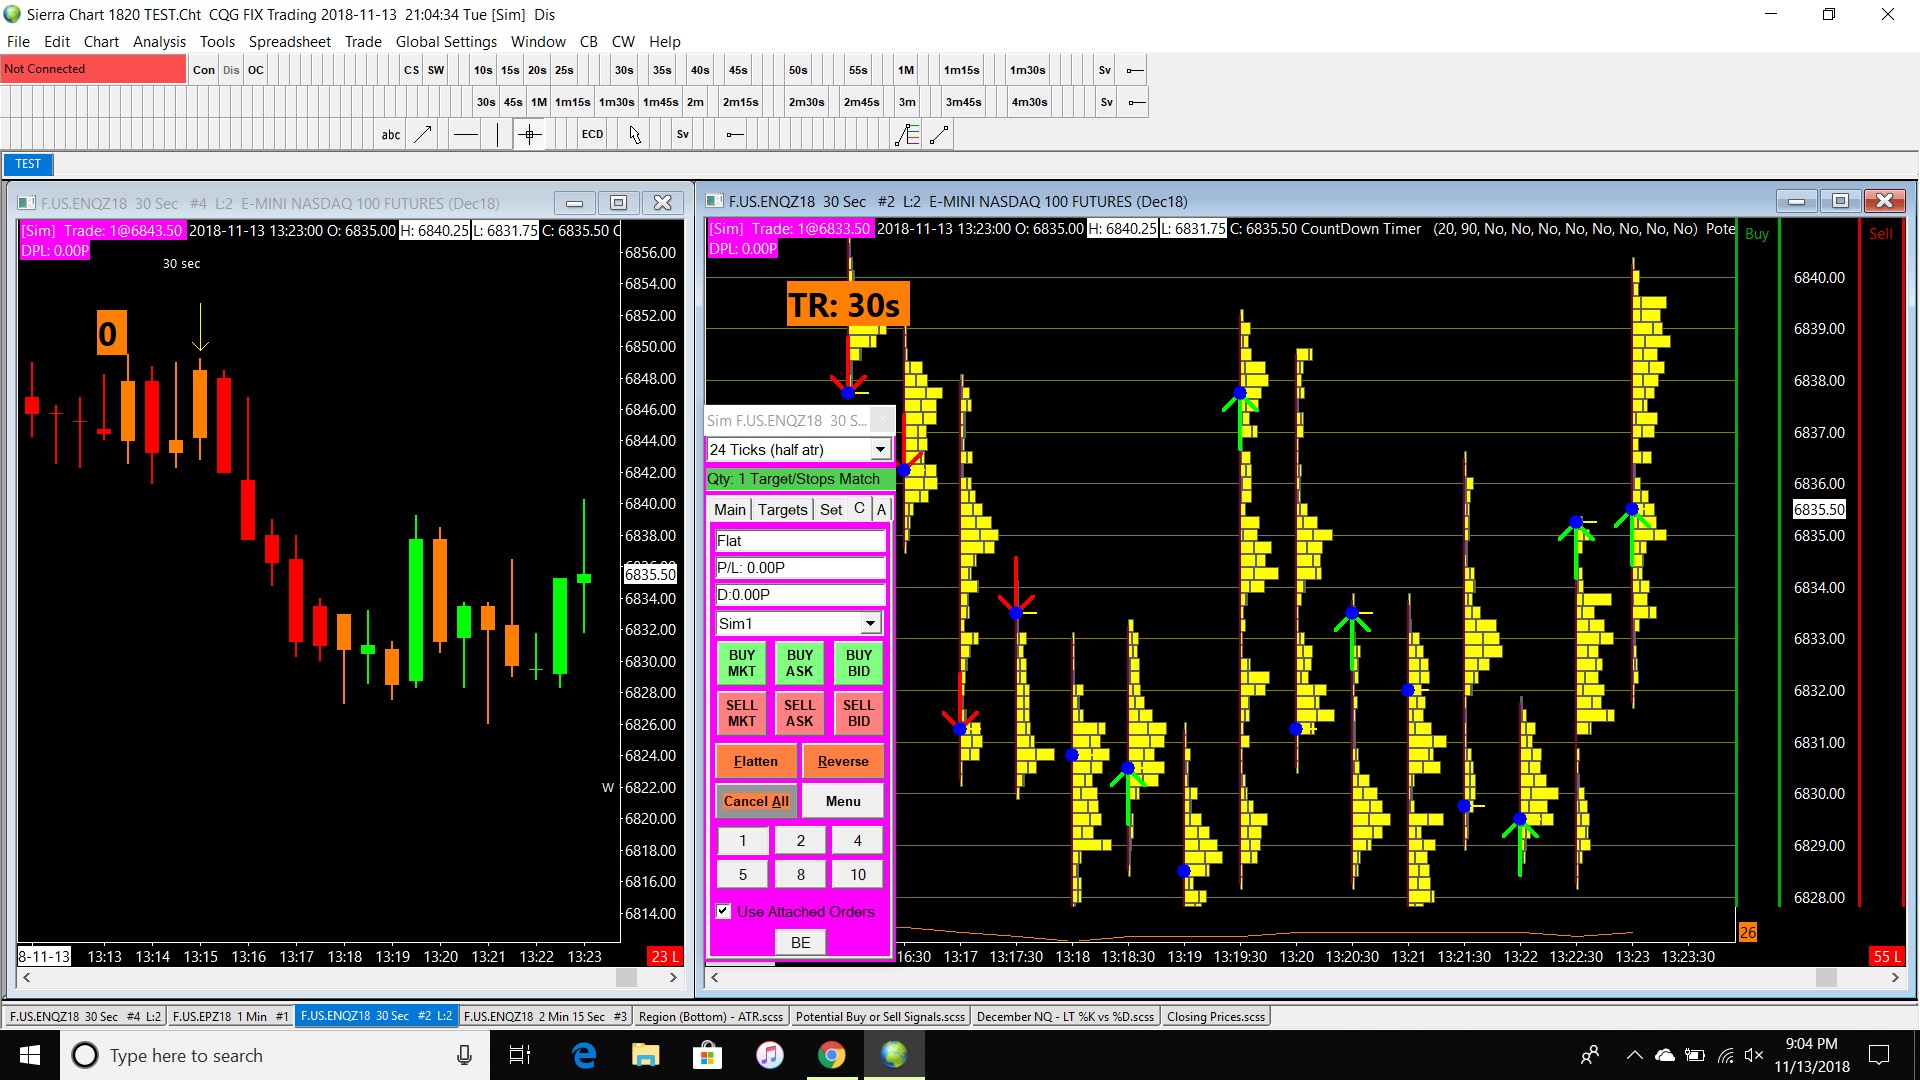Viewport: 1920px width, 1080px height.
Task: Toggle the CS toolbar button
Action: click(411, 70)
